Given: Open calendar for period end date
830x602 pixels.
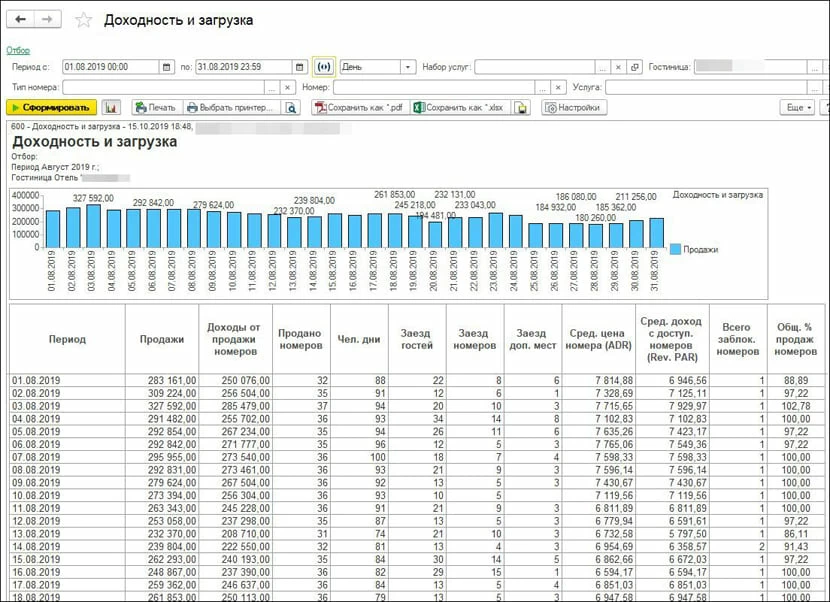Looking at the screenshot, I should click(298, 67).
